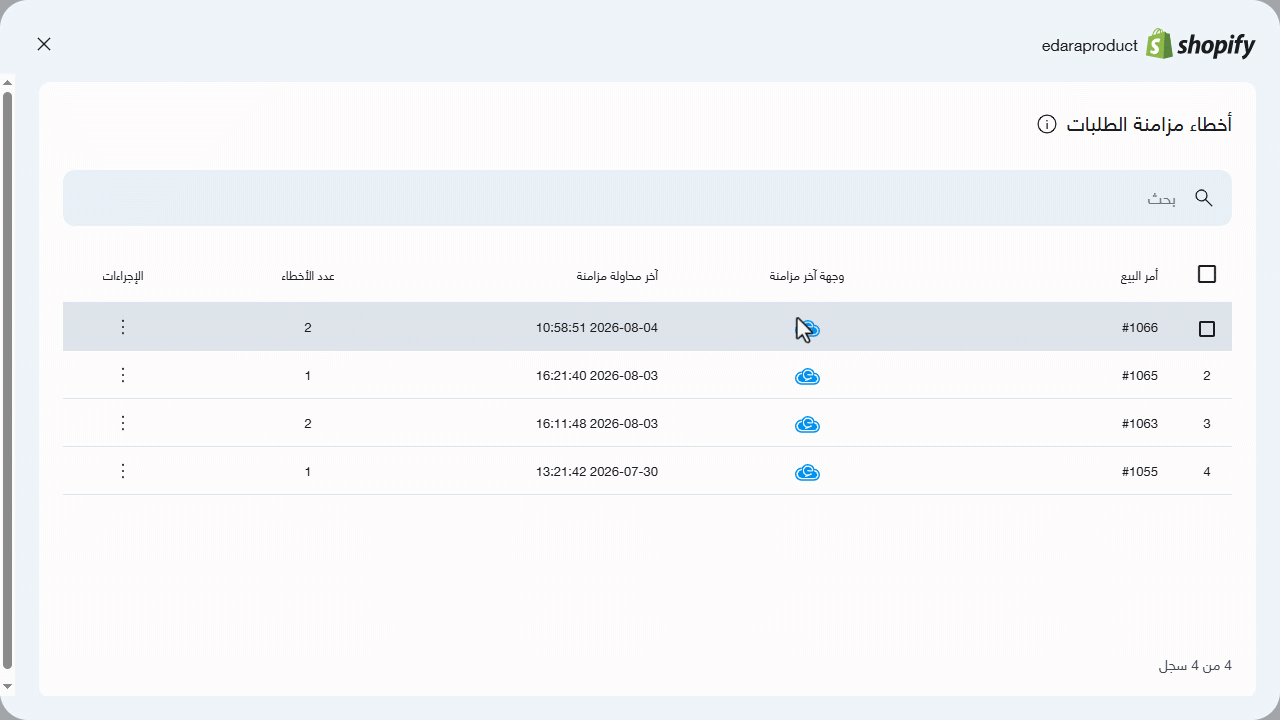The image size is (1280, 720).
Task: Click error count for order #1066
Action: pyautogui.click(x=308, y=328)
